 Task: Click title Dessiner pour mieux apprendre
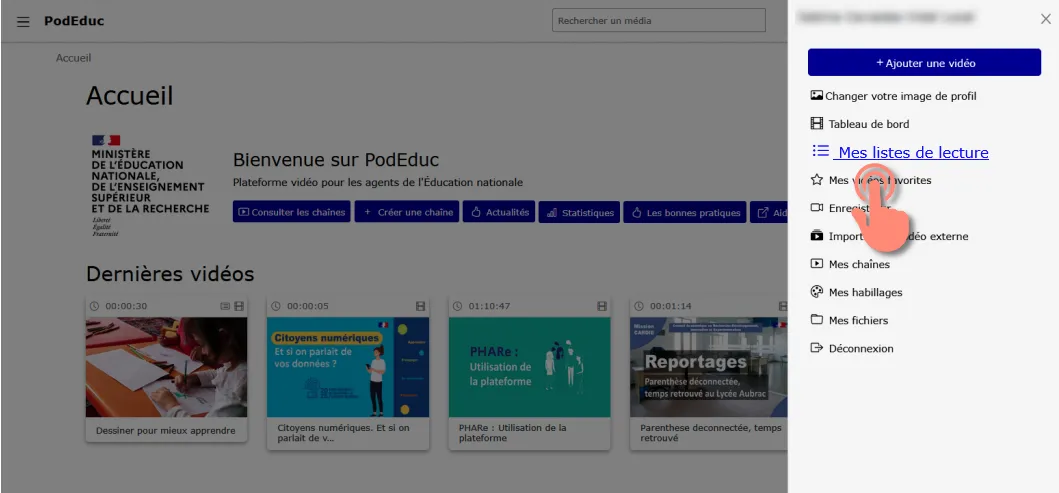click(165, 431)
